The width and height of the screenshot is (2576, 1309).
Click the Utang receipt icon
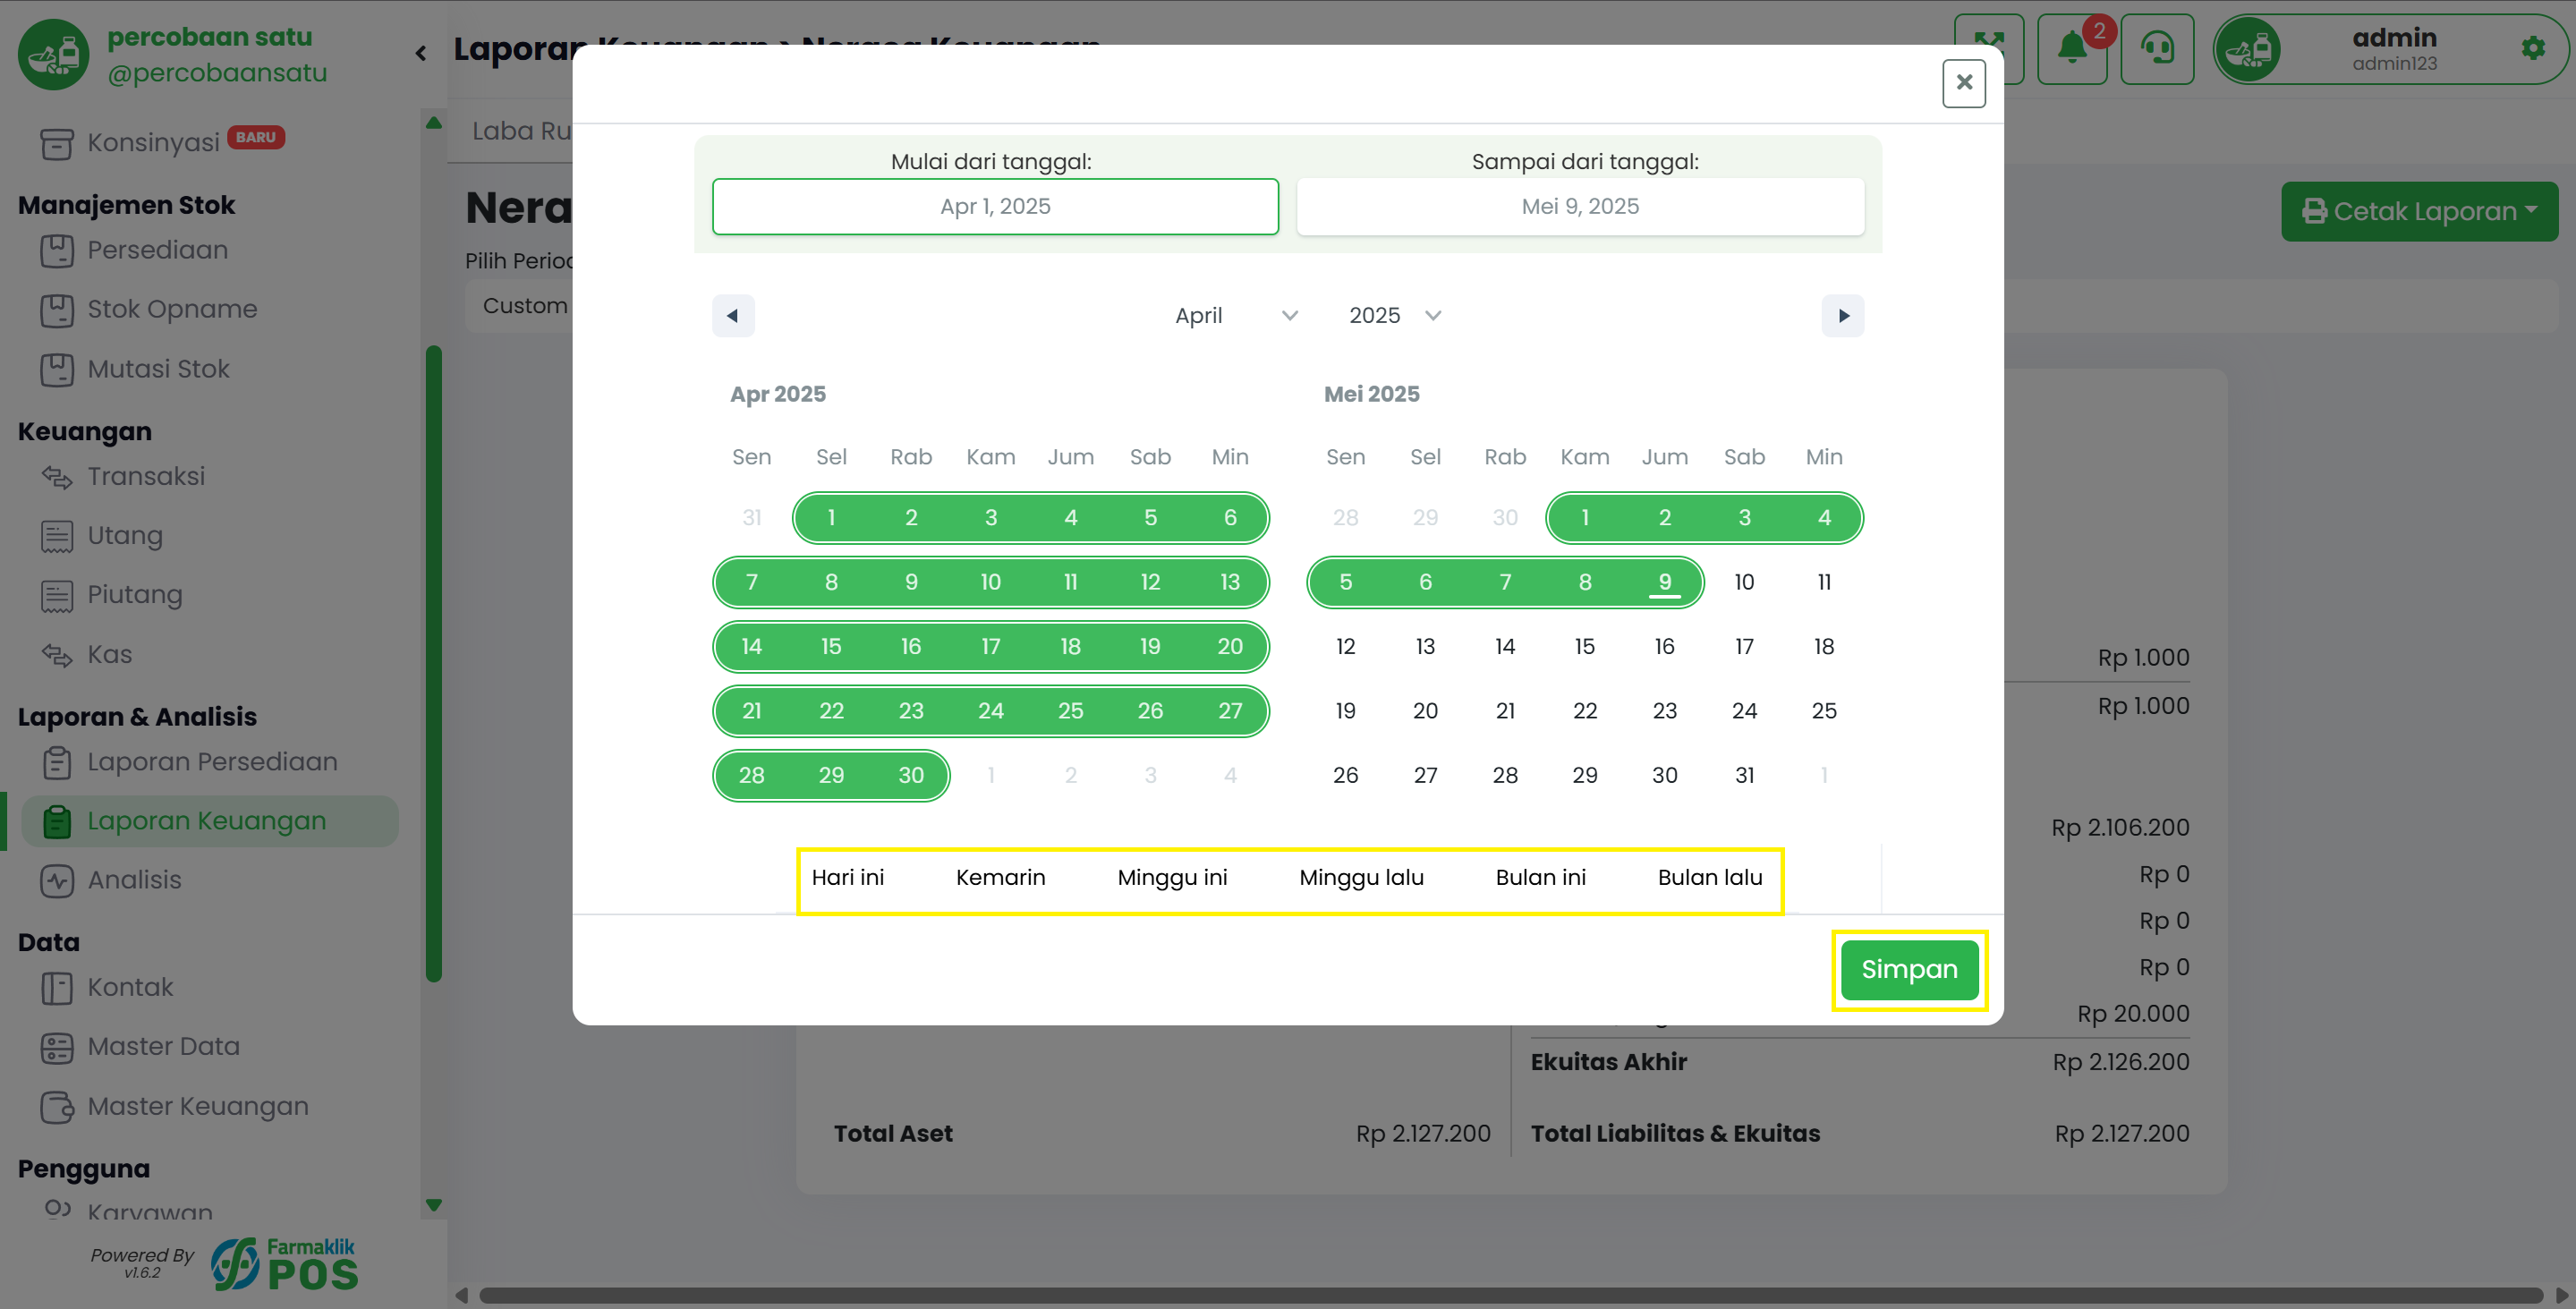point(56,536)
